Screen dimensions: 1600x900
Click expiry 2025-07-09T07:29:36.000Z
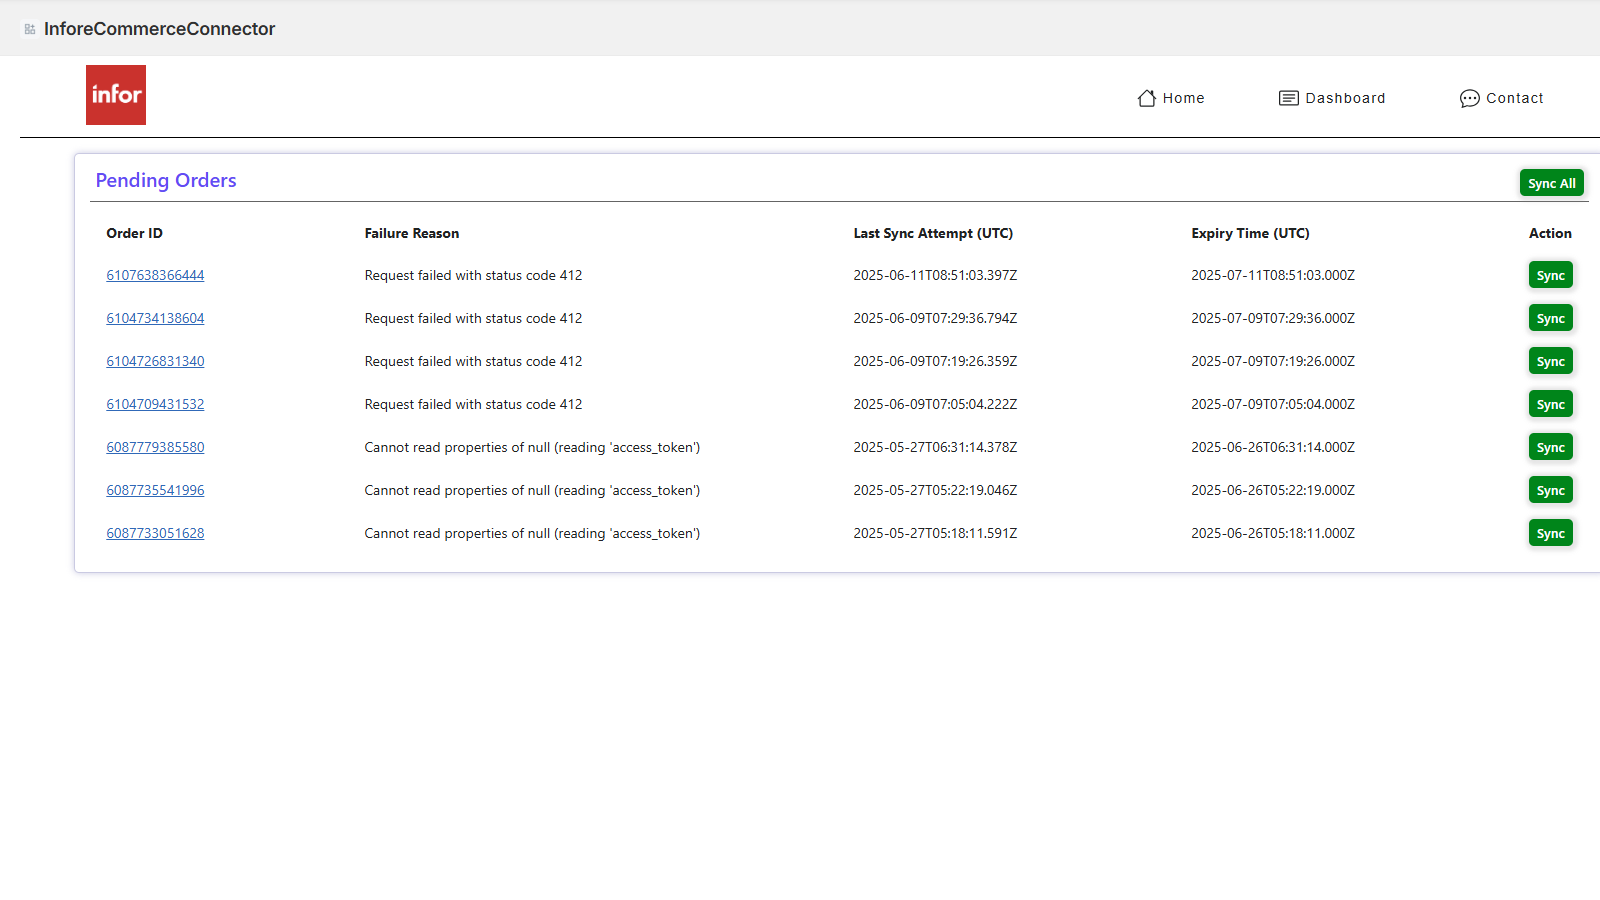pos(1273,318)
